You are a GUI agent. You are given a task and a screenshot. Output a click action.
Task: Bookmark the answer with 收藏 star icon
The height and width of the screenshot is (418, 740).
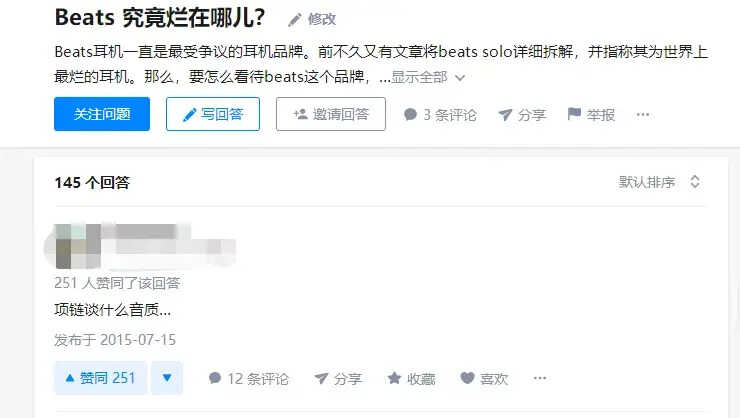coord(394,378)
